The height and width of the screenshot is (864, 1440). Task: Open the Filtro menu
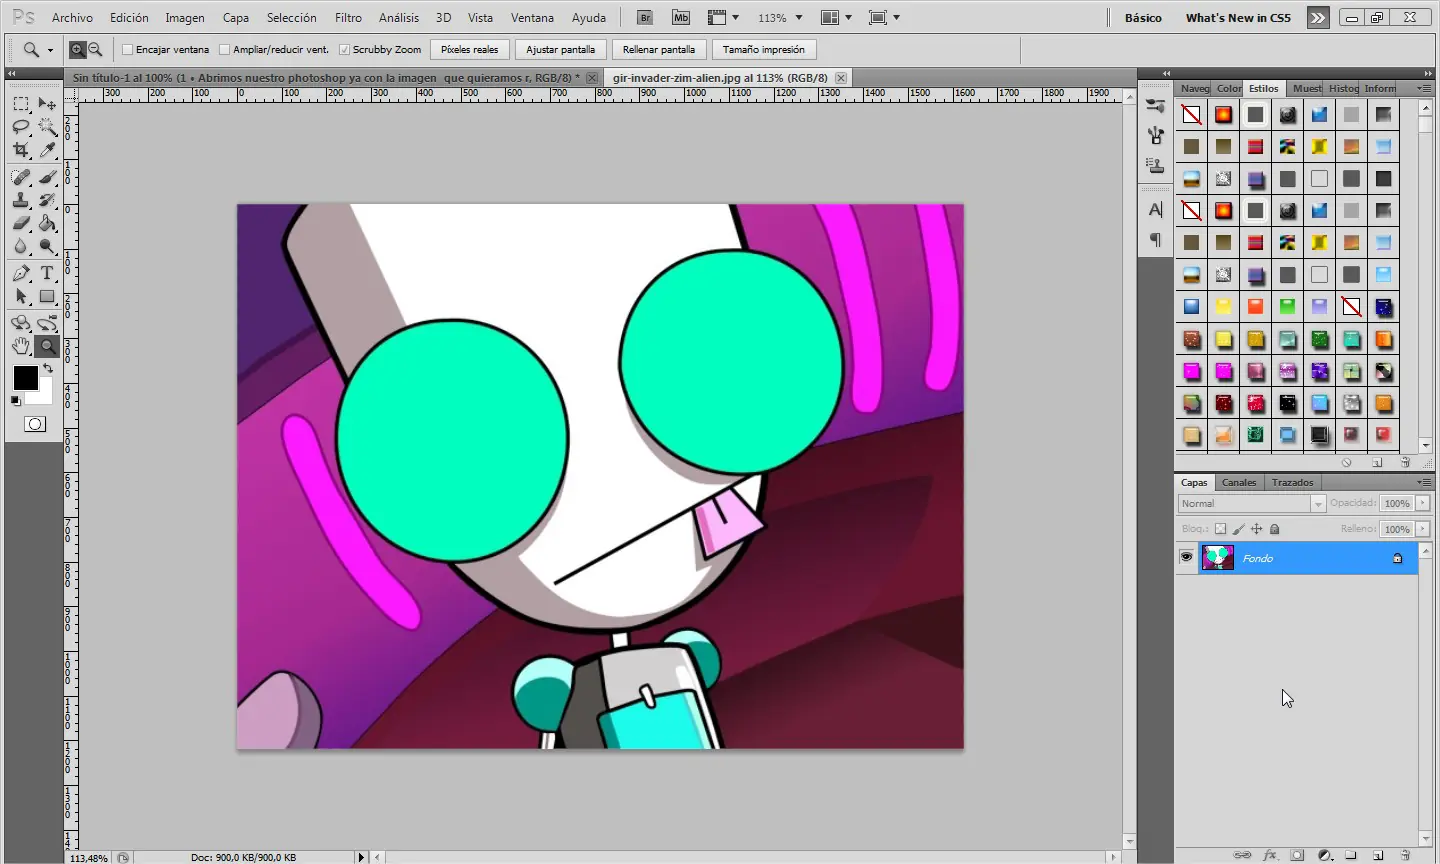348,18
